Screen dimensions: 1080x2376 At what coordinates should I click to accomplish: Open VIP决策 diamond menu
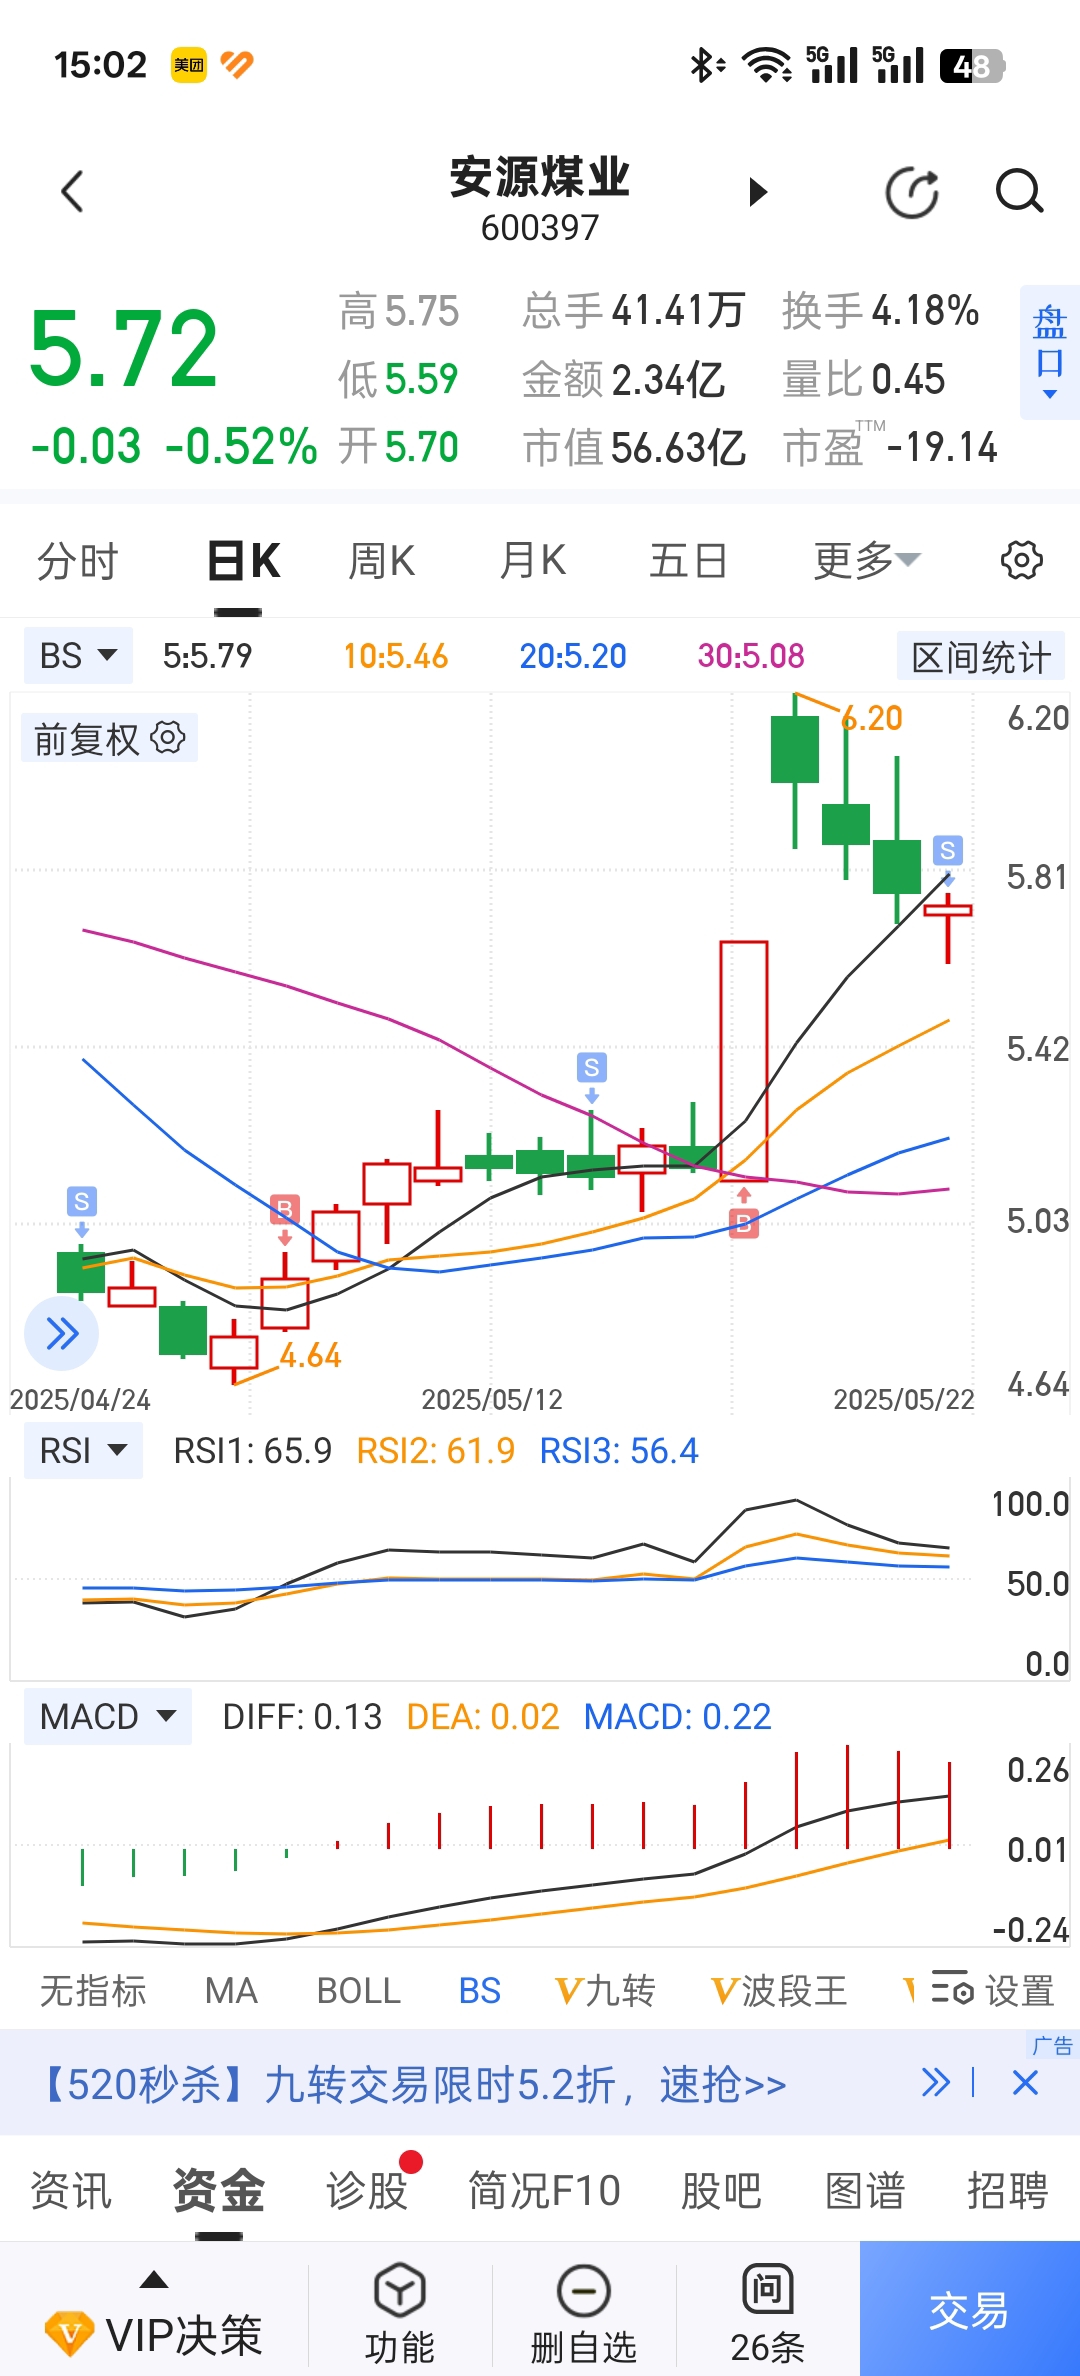[154, 2334]
